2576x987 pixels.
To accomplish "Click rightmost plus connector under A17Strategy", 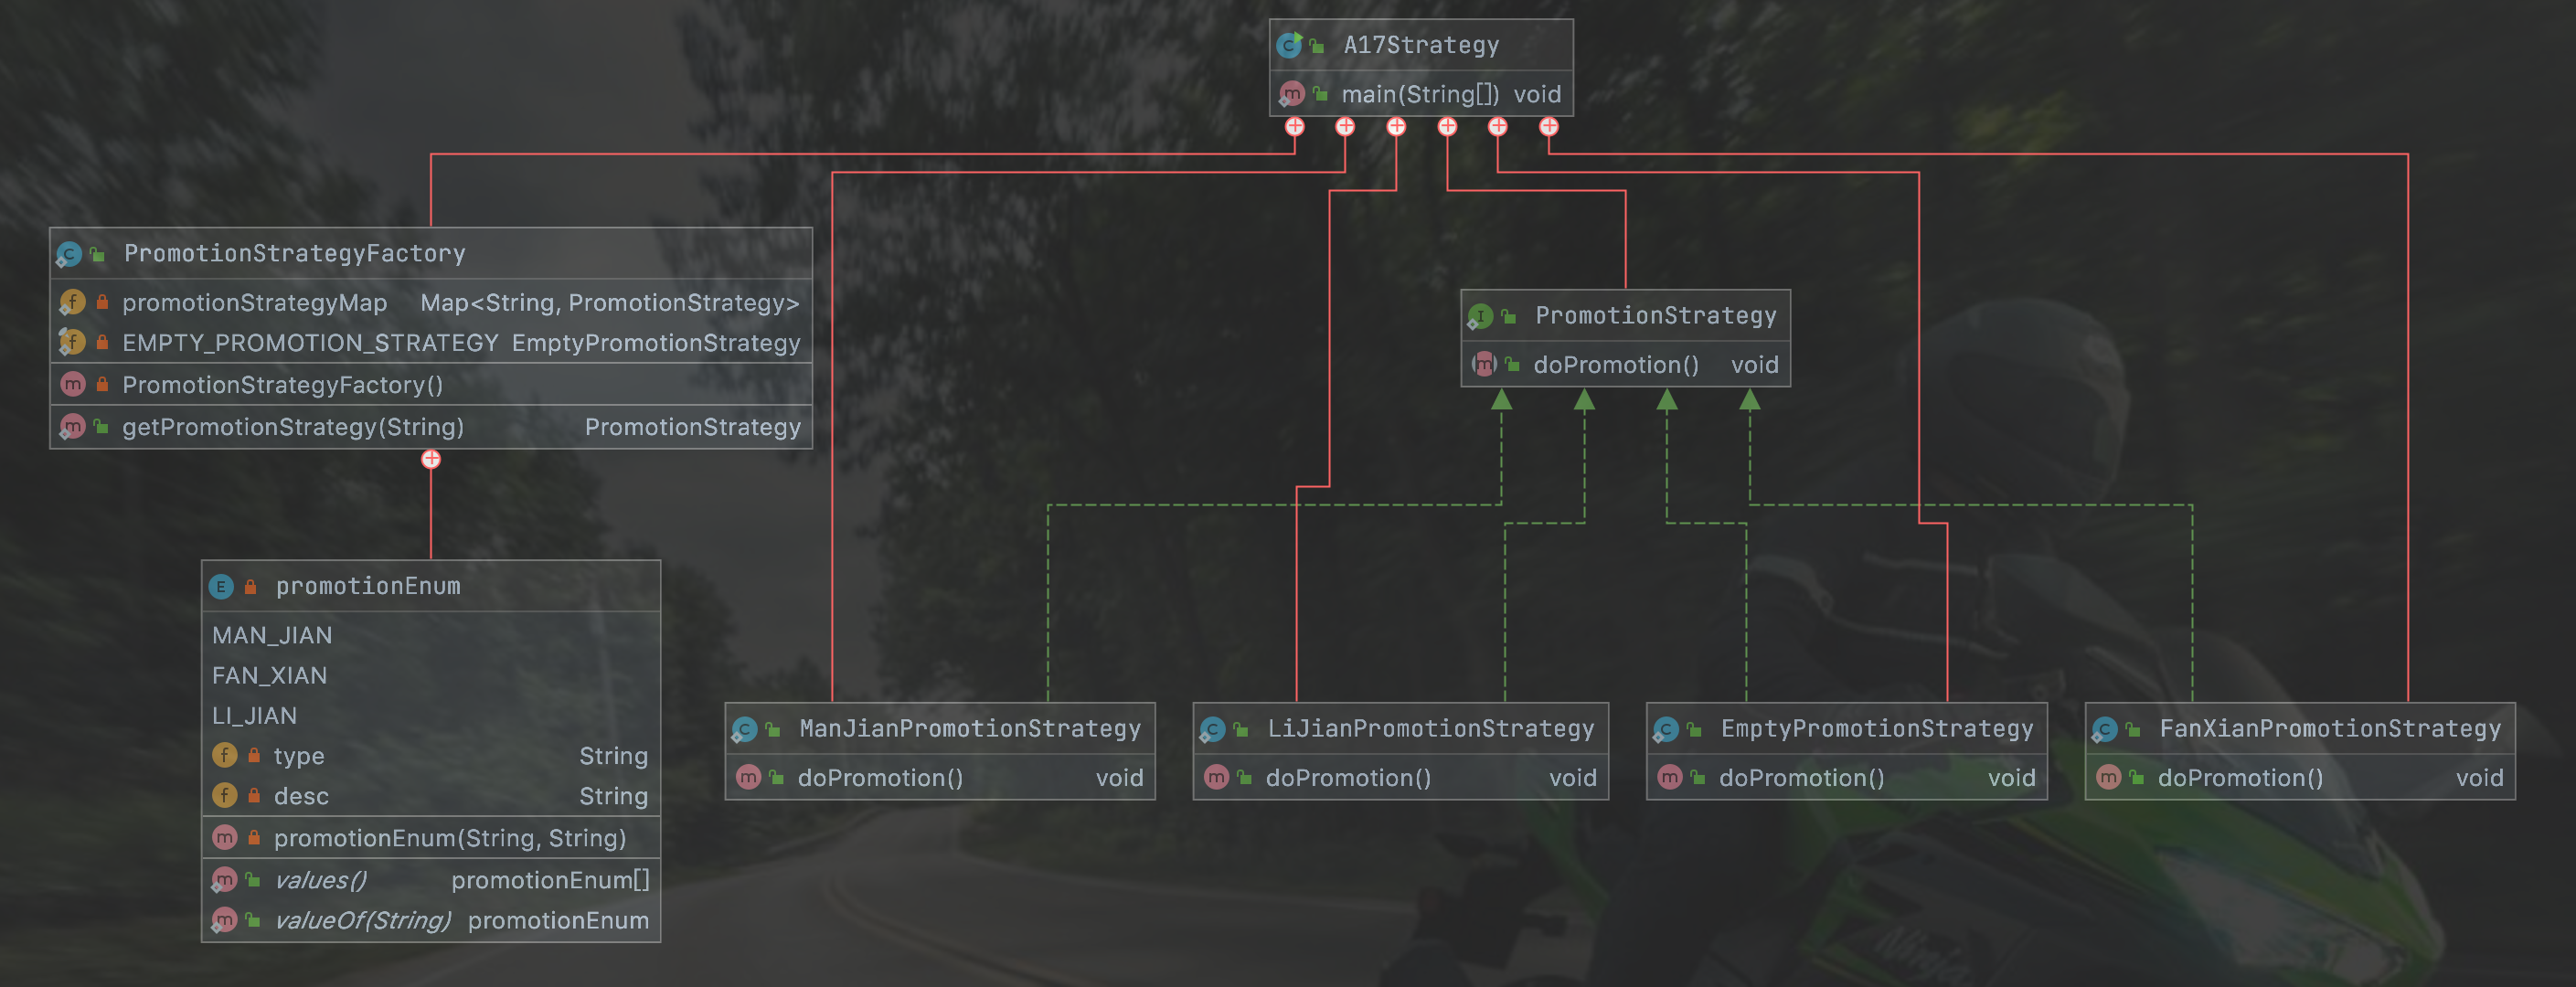I will point(1549,127).
